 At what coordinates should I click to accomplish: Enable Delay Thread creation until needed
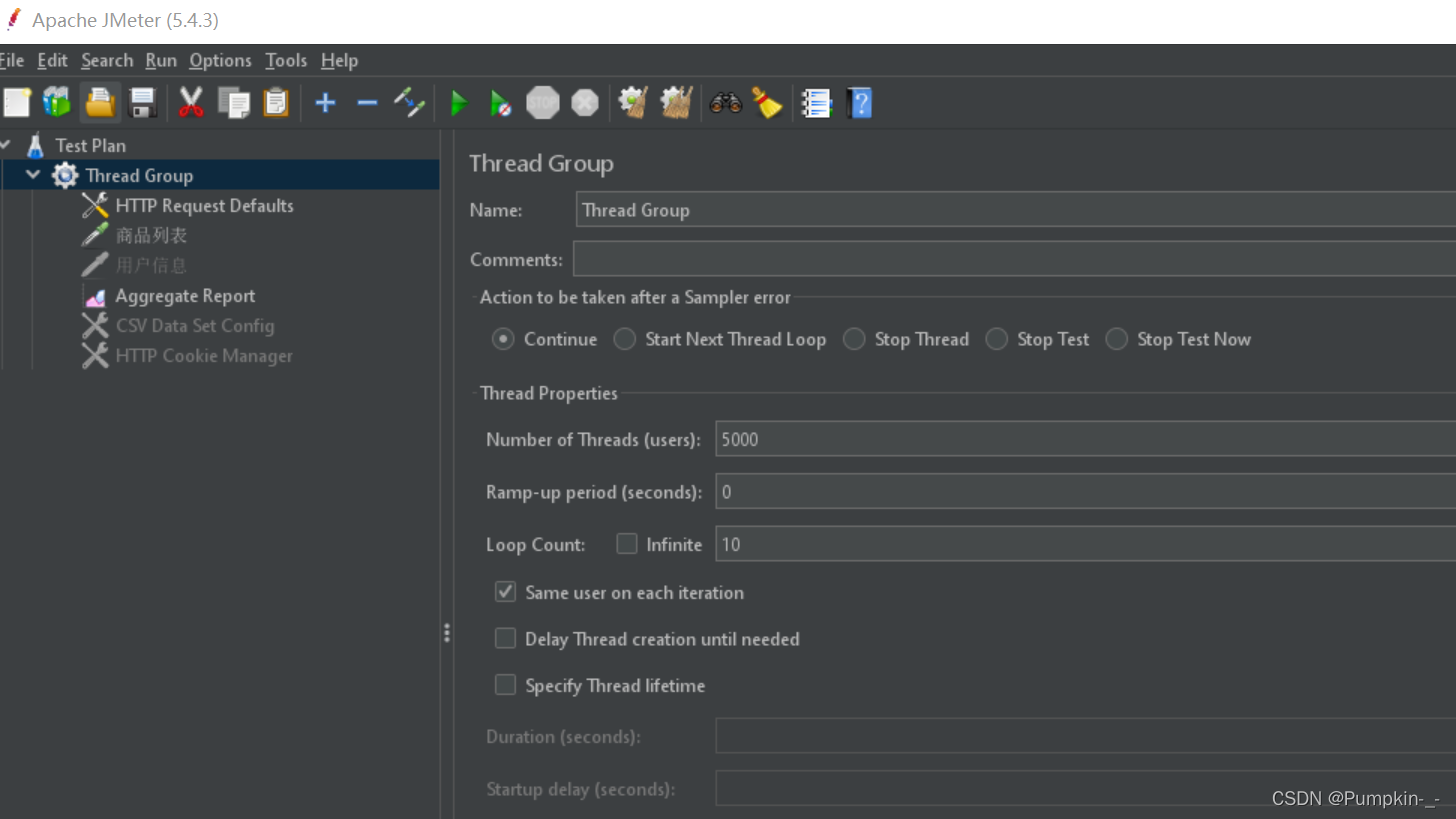pos(505,638)
